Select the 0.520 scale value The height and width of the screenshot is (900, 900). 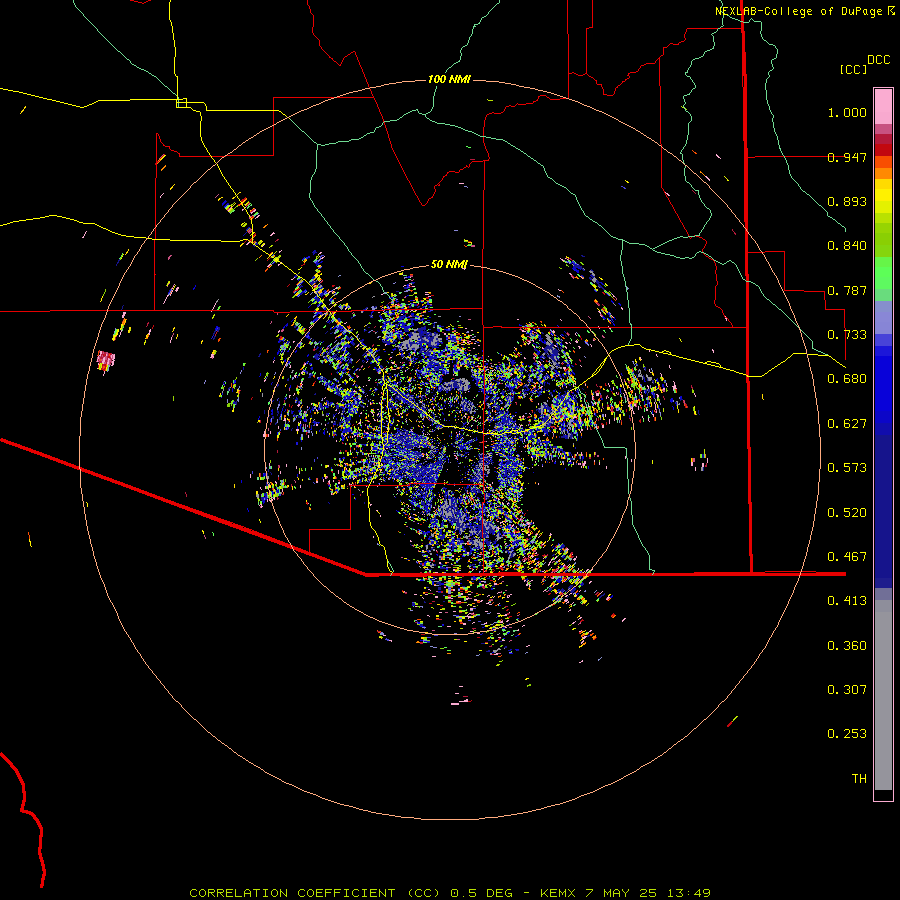(847, 513)
